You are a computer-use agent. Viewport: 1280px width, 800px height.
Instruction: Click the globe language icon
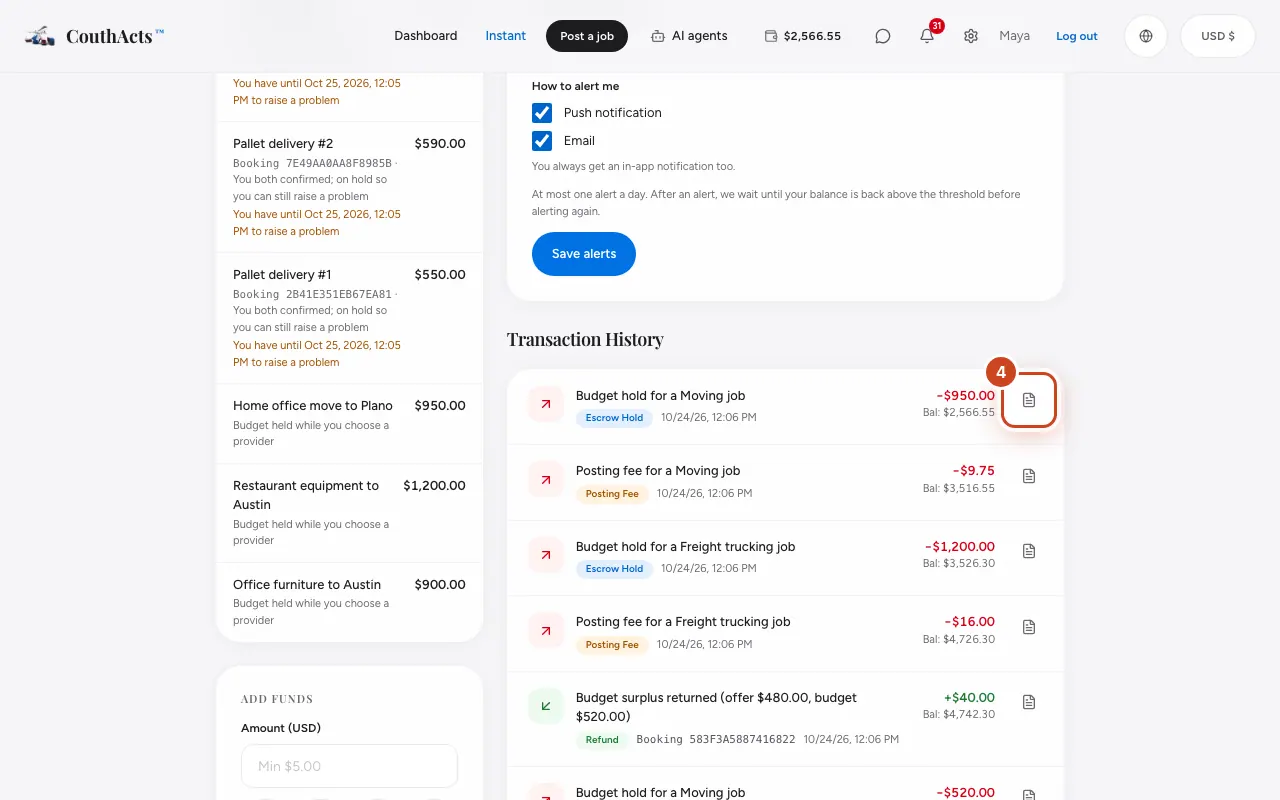click(x=1146, y=36)
